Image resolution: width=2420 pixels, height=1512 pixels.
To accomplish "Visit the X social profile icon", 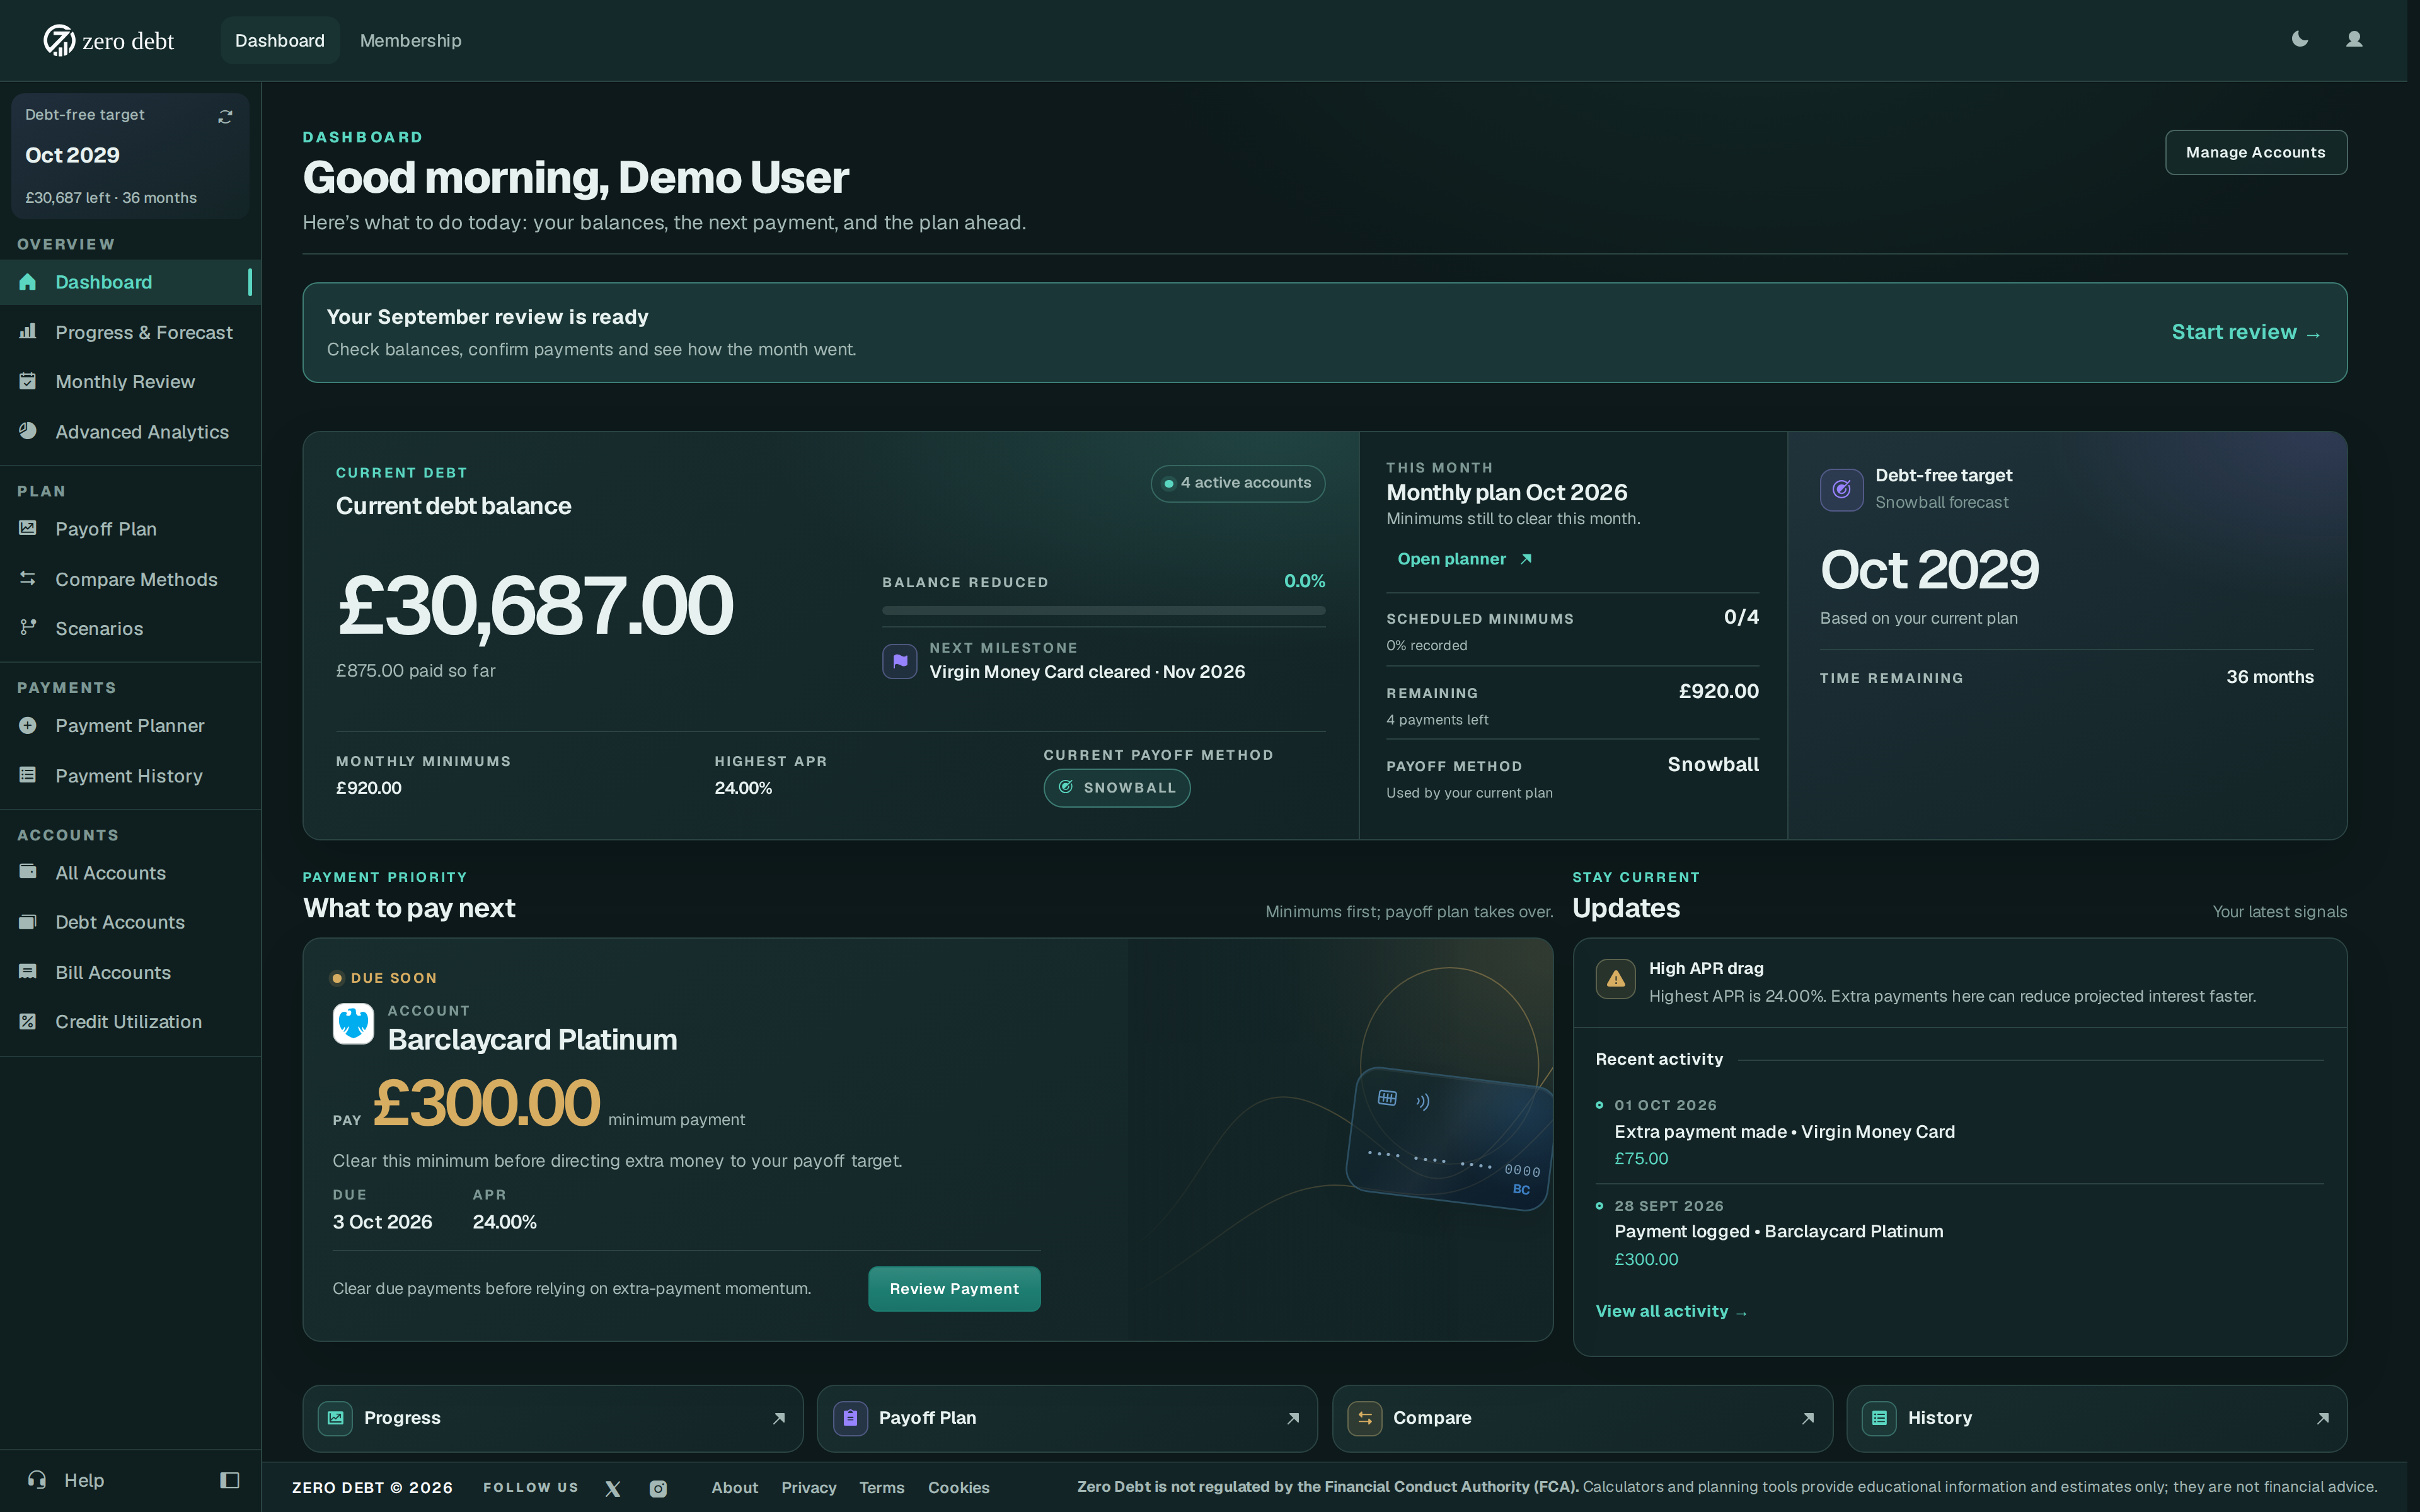I will (x=613, y=1488).
